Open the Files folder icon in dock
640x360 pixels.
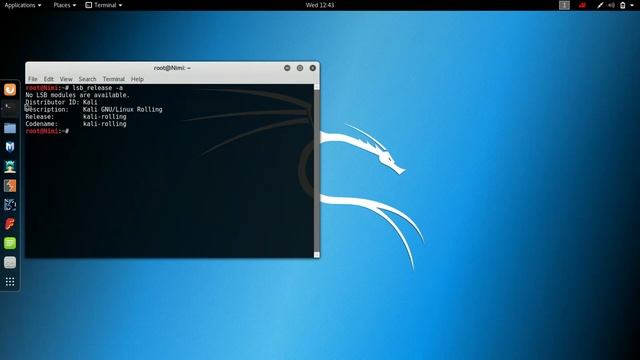[x=10, y=128]
